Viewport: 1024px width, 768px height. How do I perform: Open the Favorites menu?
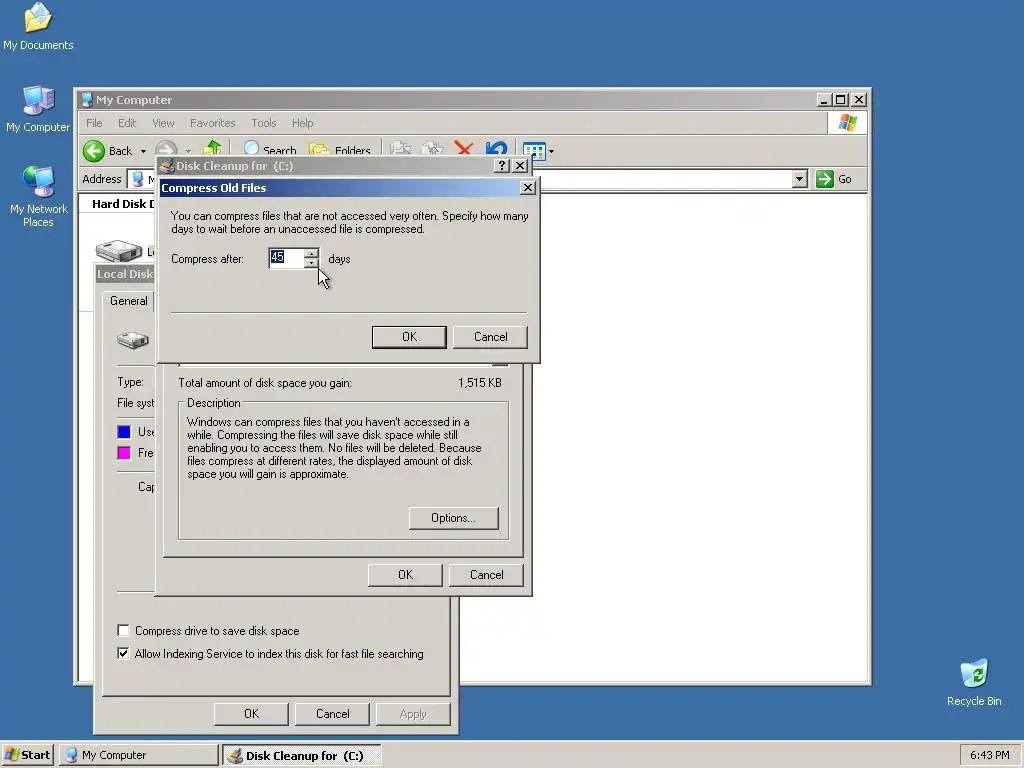(x=212, y=123)
